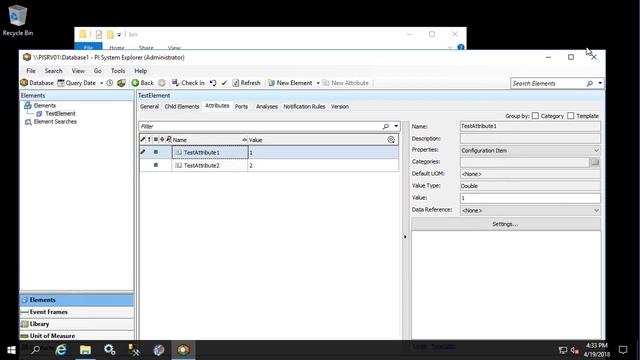640x360 pixels.
Task: Click the Search Elements magnifier icon
Action: [x=589, y=83]
